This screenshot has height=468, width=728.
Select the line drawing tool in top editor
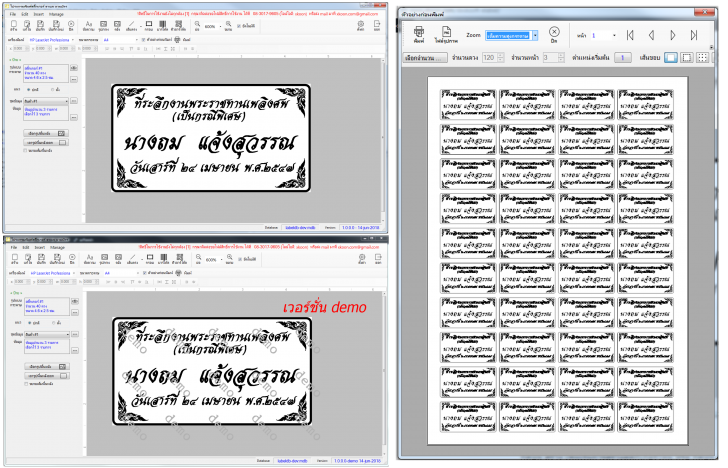coord(131,25)
